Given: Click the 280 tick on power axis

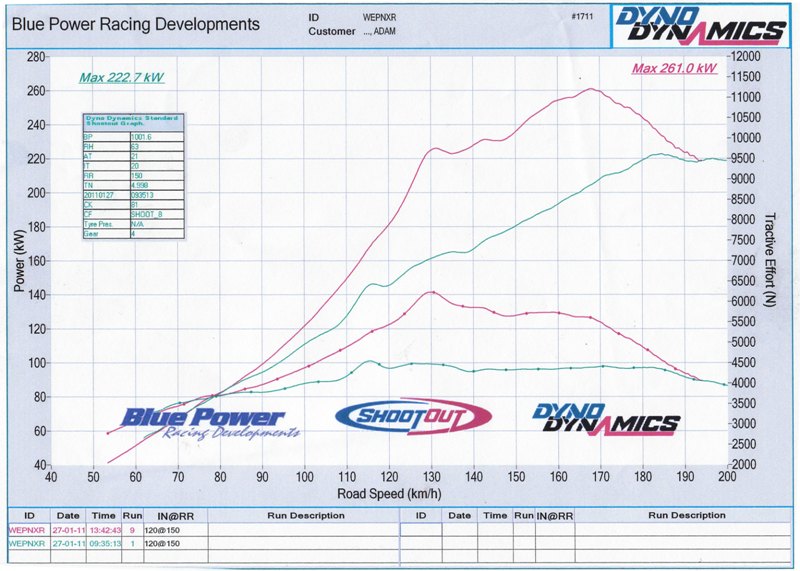Looking at the screenshot, I should pos(36,57).
